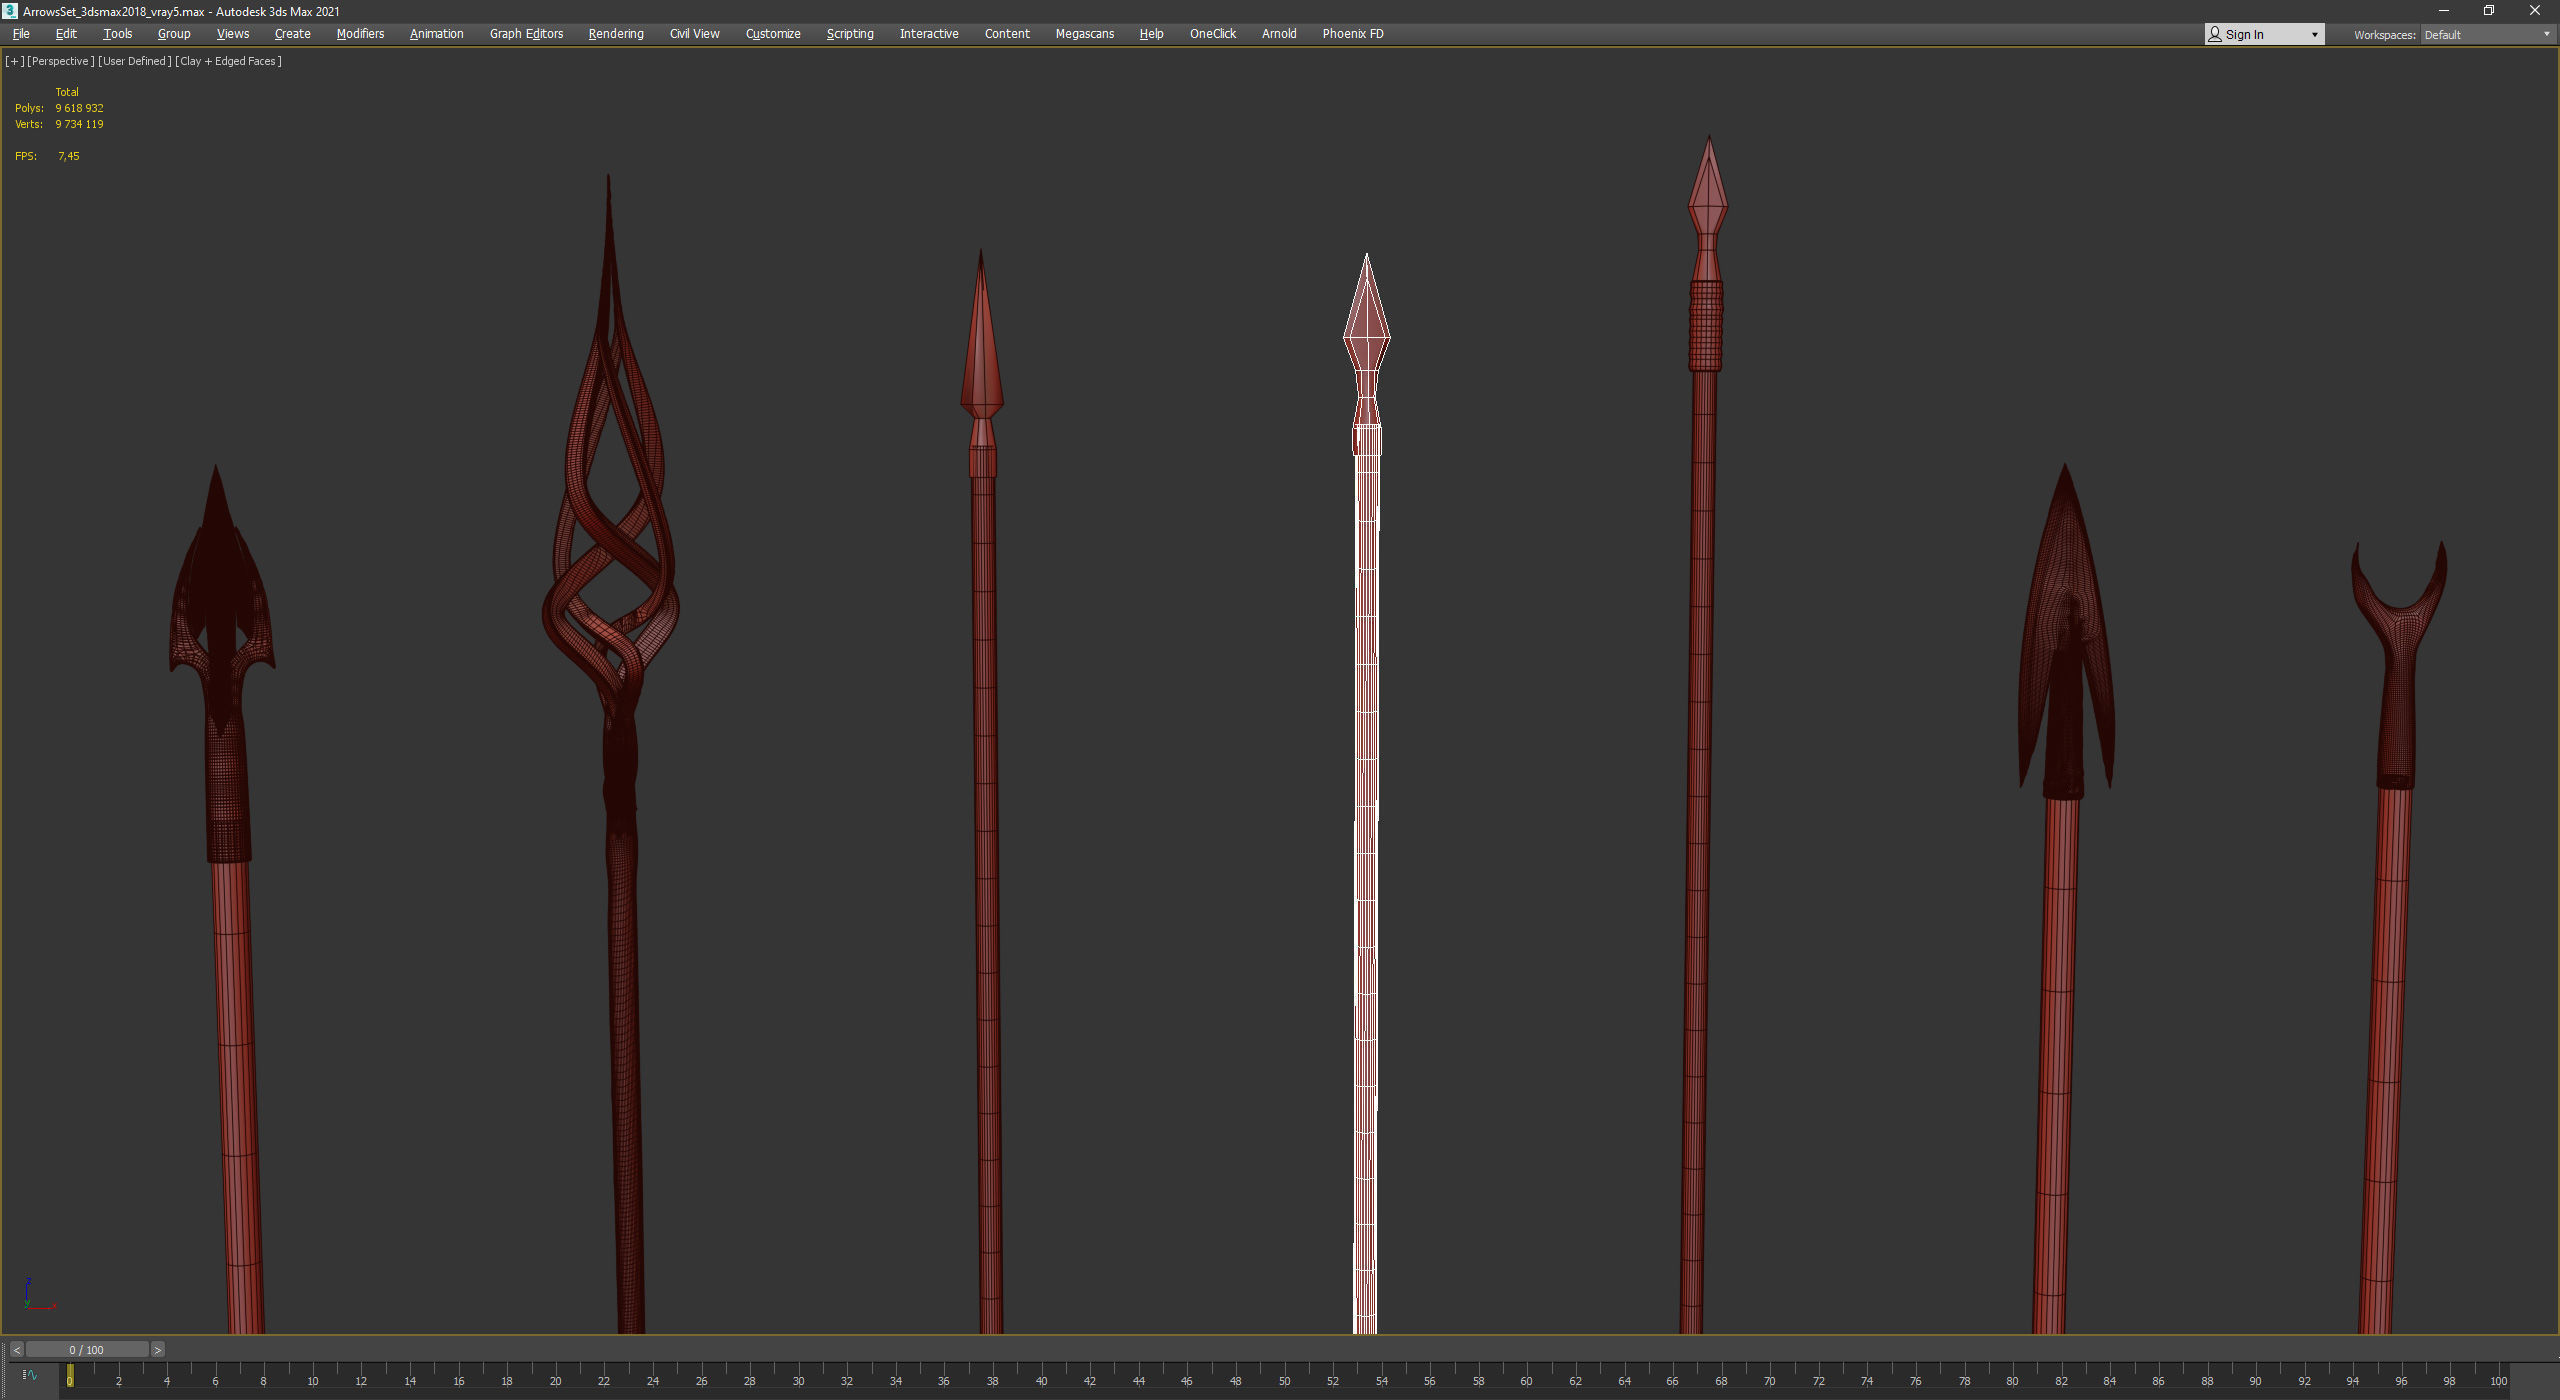The image size is (2560, 1400).
Task: Click the [Clay + Edged Faces] shading label
Action: click(228, 61)
